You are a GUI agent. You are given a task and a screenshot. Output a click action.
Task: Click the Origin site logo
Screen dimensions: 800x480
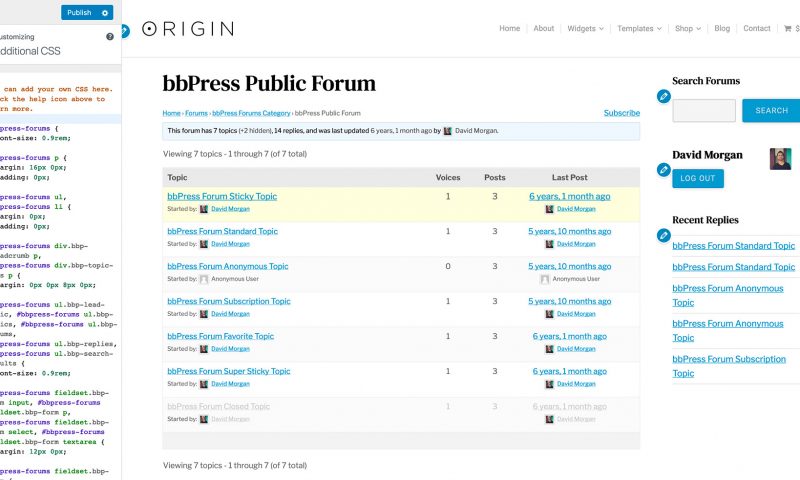[x=188, y=29]
